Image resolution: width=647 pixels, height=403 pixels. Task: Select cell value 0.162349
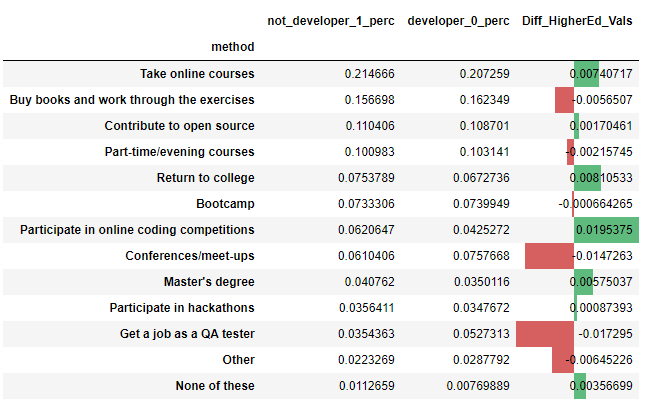(485, 99)
